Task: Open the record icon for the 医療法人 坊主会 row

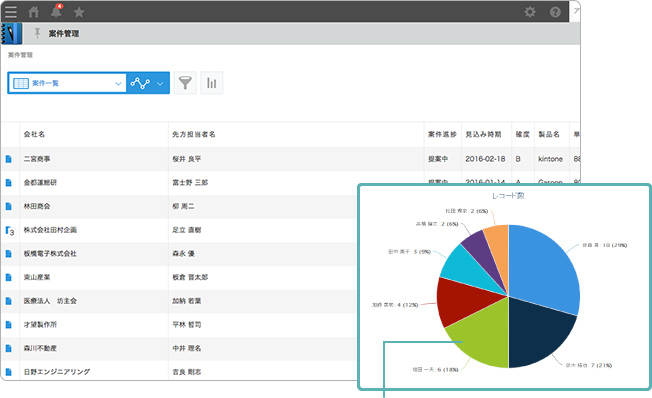Action: (9, 301)
